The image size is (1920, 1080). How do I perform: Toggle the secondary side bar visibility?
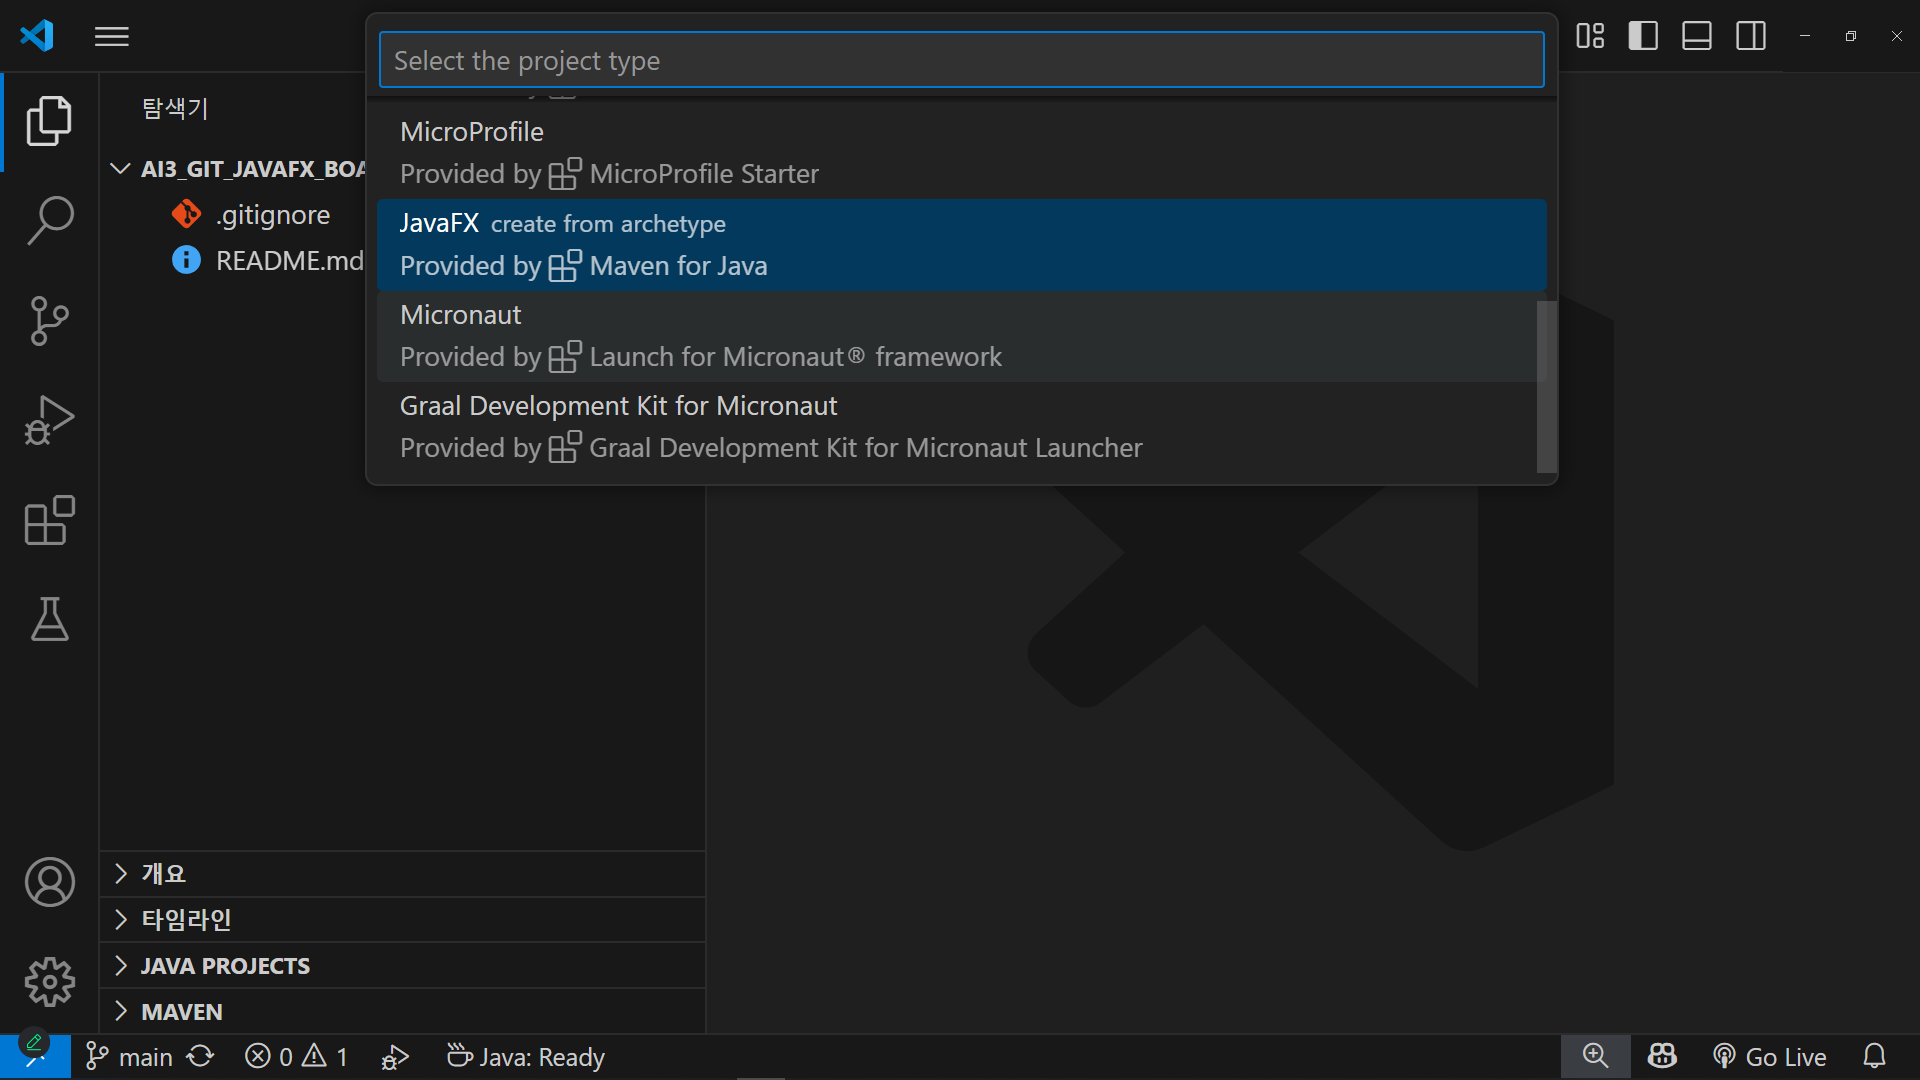[1751, 36]
